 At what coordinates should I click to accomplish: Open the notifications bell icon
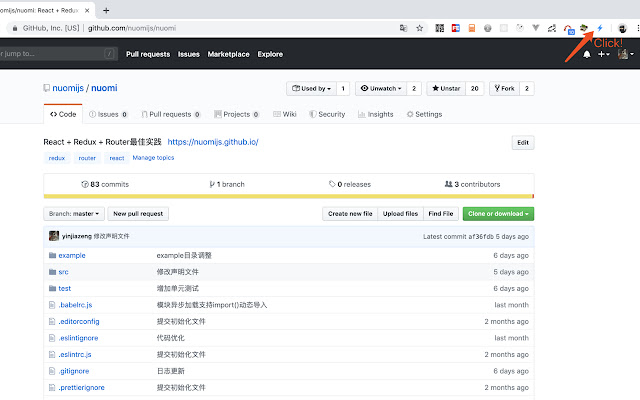(587, 54)
